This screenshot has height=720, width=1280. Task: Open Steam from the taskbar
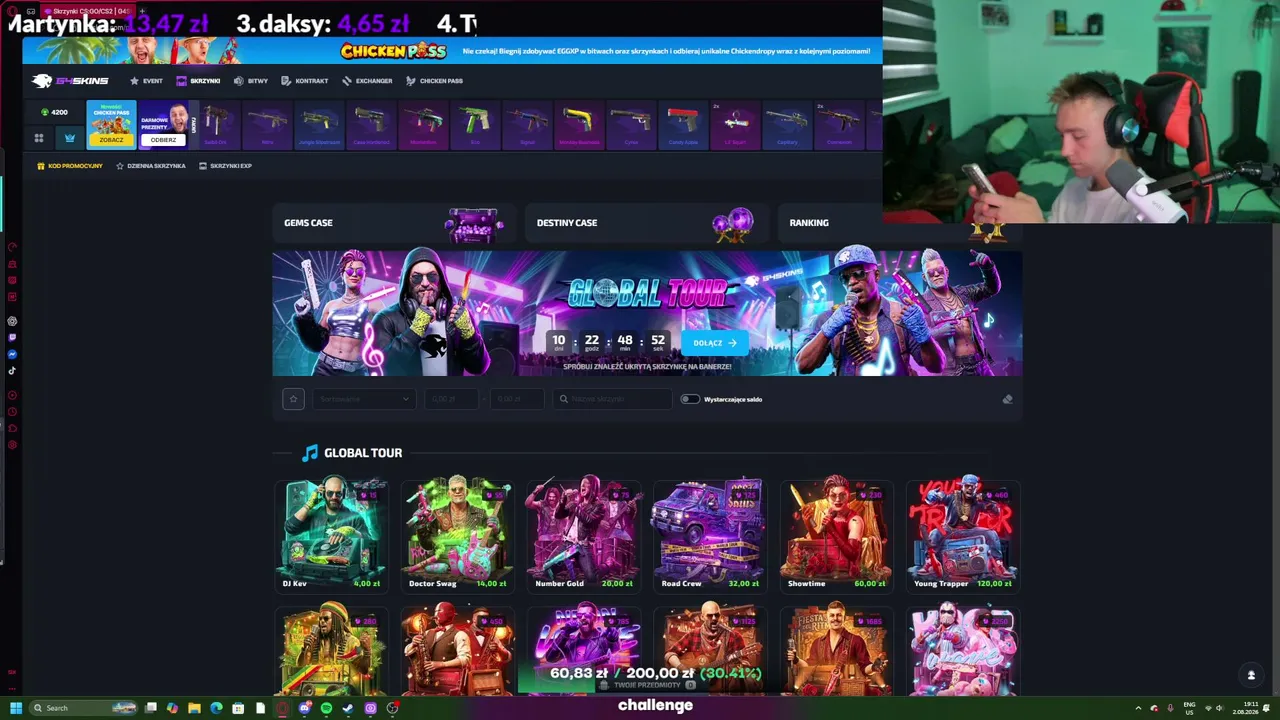[x=348, y=708]
